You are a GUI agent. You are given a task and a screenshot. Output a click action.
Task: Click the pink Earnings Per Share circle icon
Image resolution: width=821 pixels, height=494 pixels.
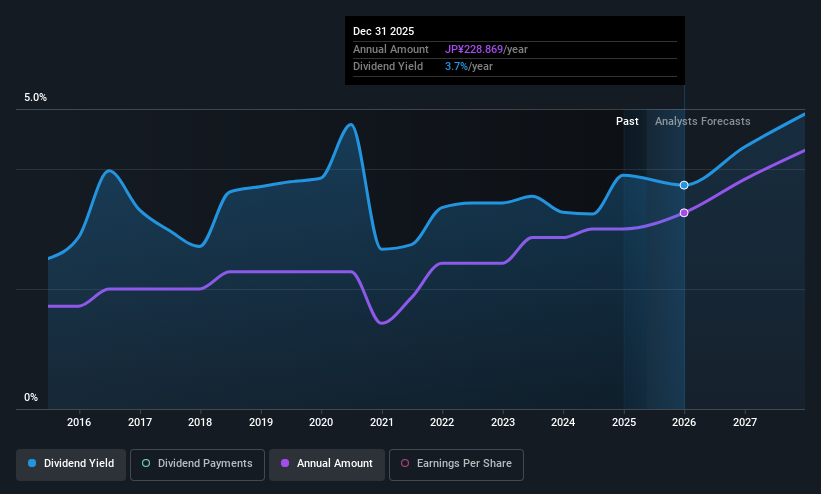click(405, 464)
